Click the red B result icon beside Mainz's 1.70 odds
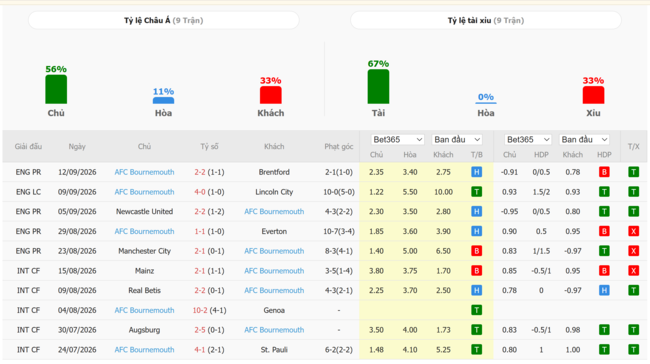 click(x=477, y=271)
